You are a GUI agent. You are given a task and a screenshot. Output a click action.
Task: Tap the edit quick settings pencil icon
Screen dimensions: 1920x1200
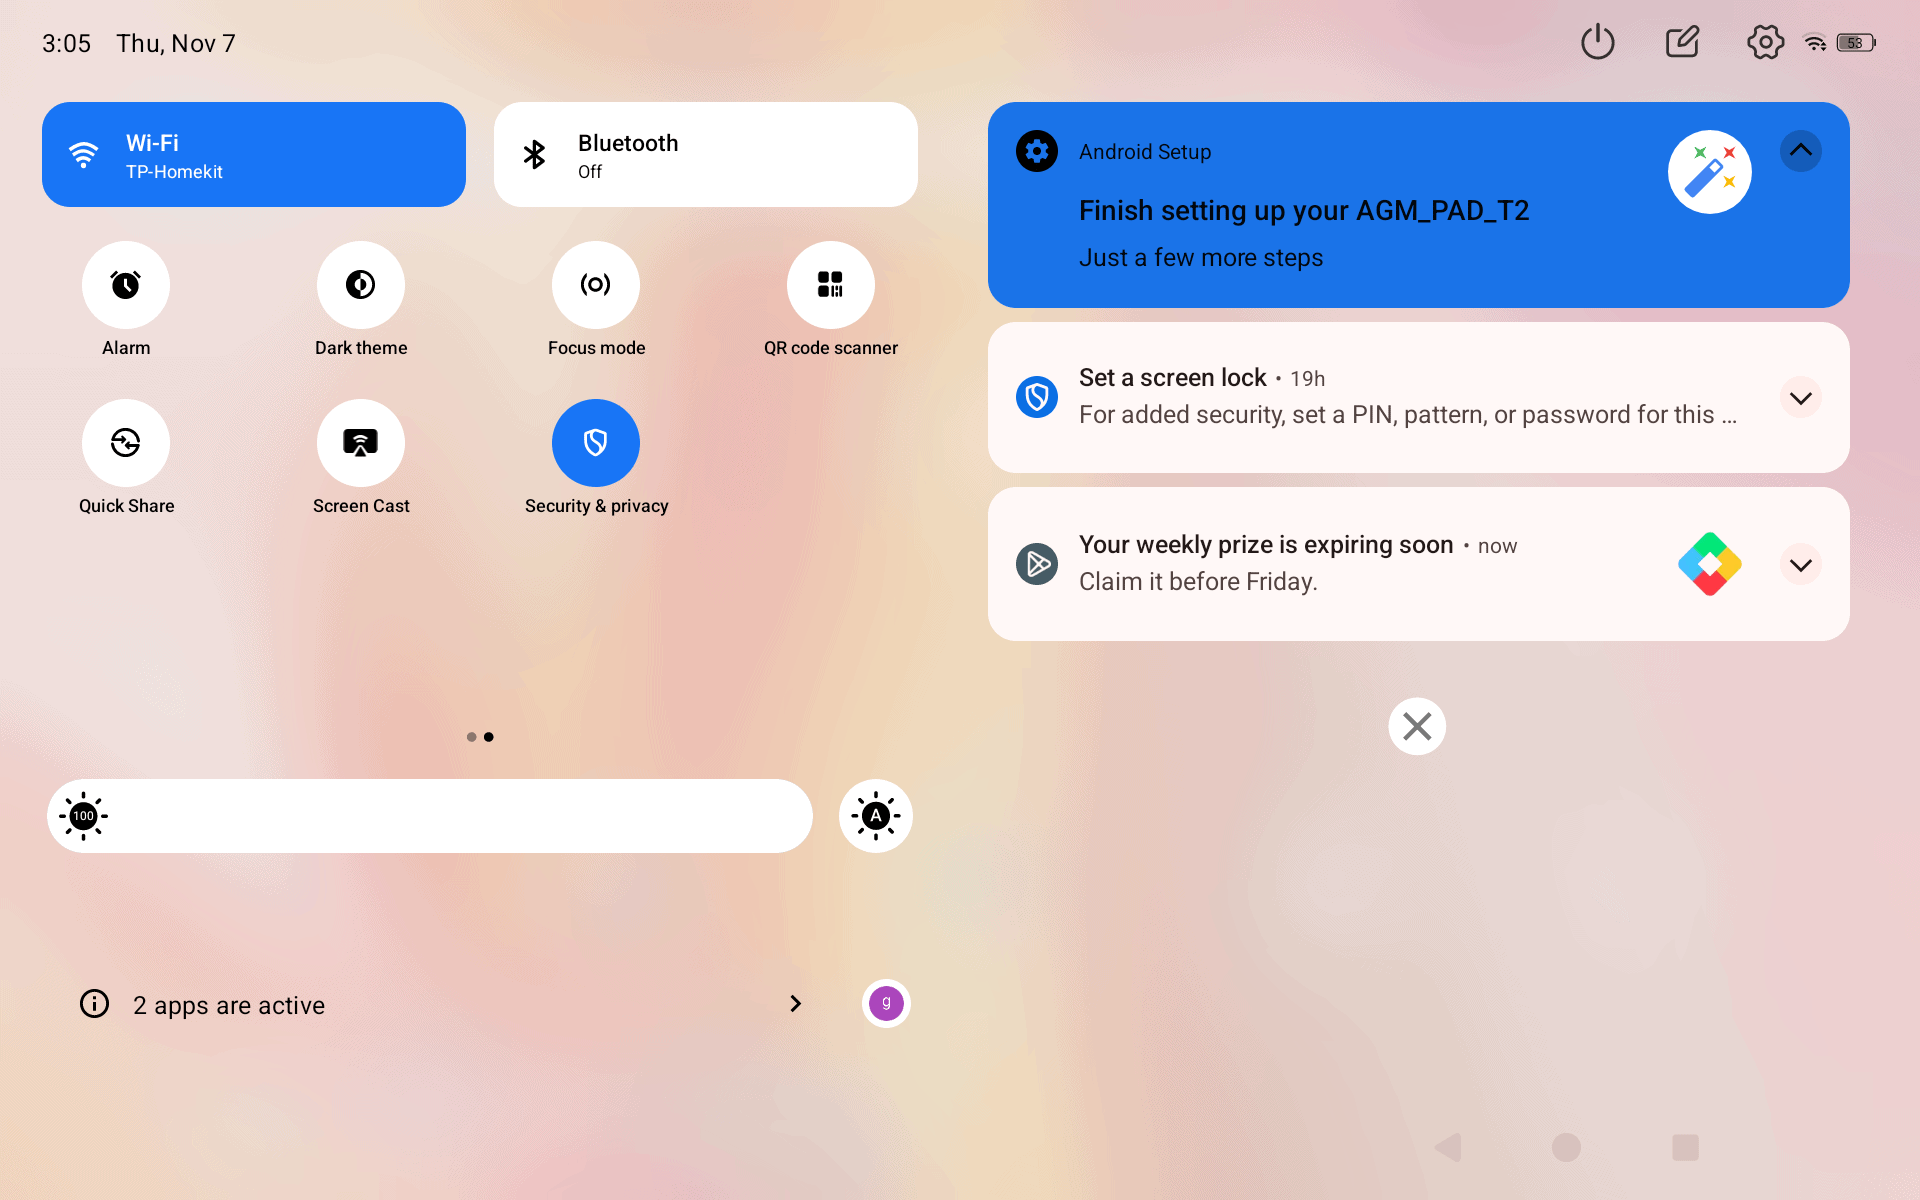click(x=1682, y=42)
